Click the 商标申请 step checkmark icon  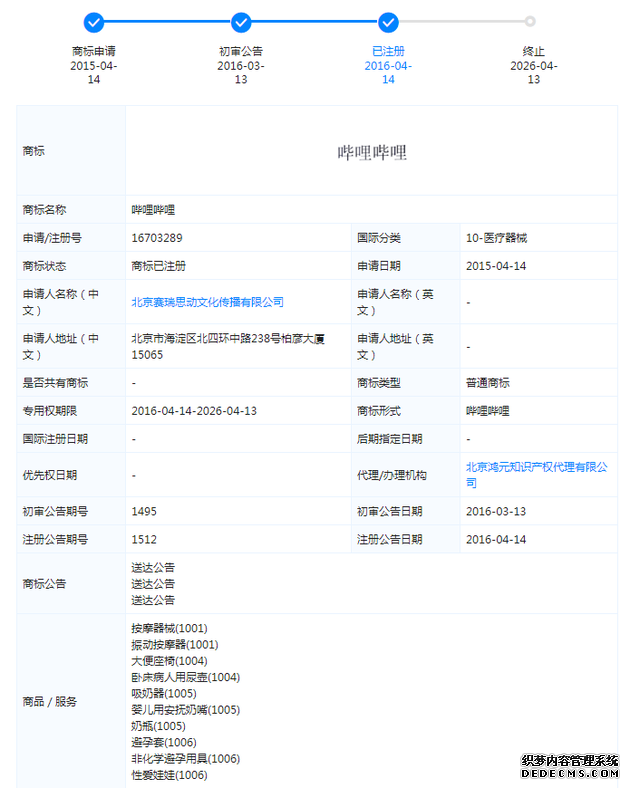(x=93, y=23)
